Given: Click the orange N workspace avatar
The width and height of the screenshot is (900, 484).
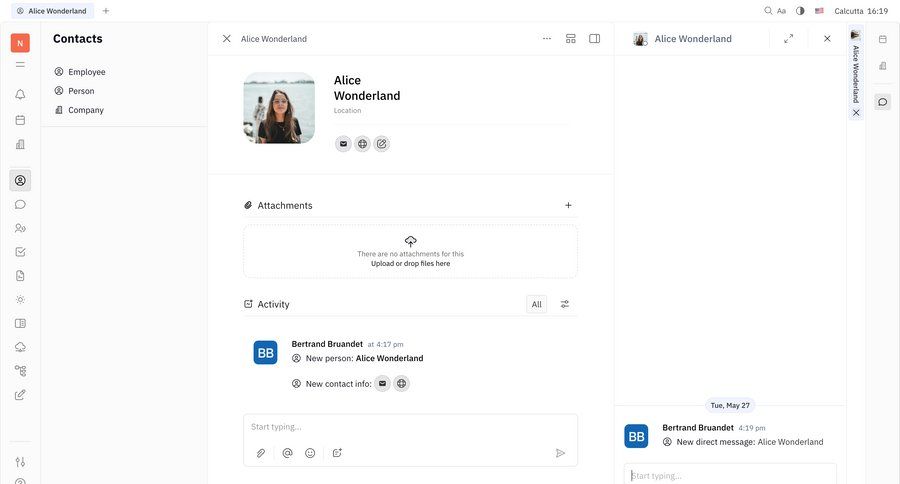Looking at the screenshot, I should [20, 43].
